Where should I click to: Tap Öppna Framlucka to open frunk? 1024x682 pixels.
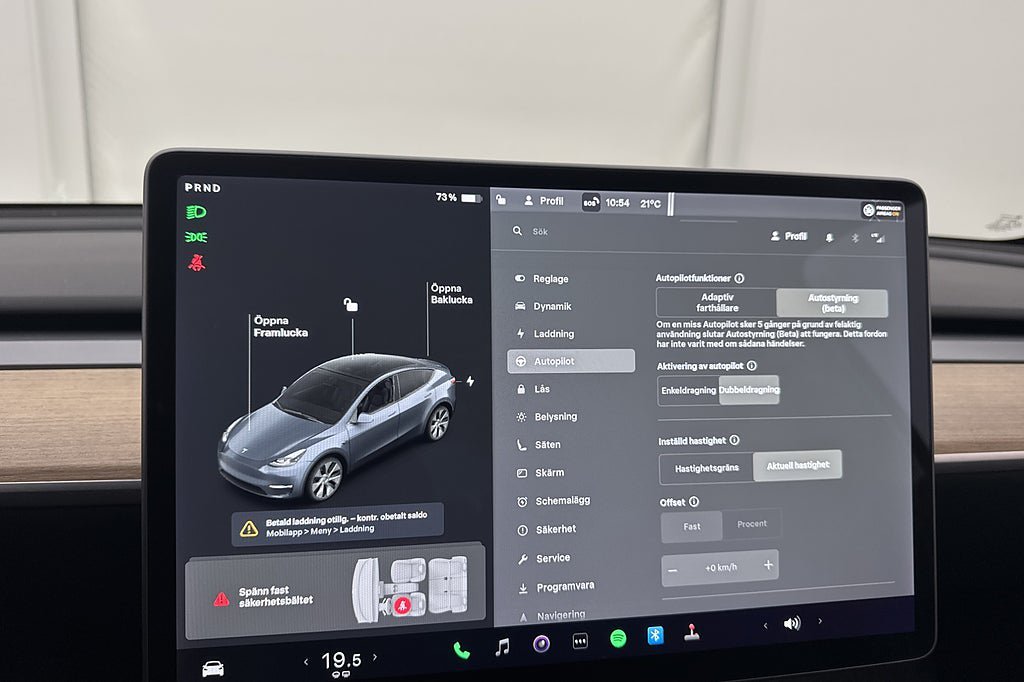click(280, 326)
